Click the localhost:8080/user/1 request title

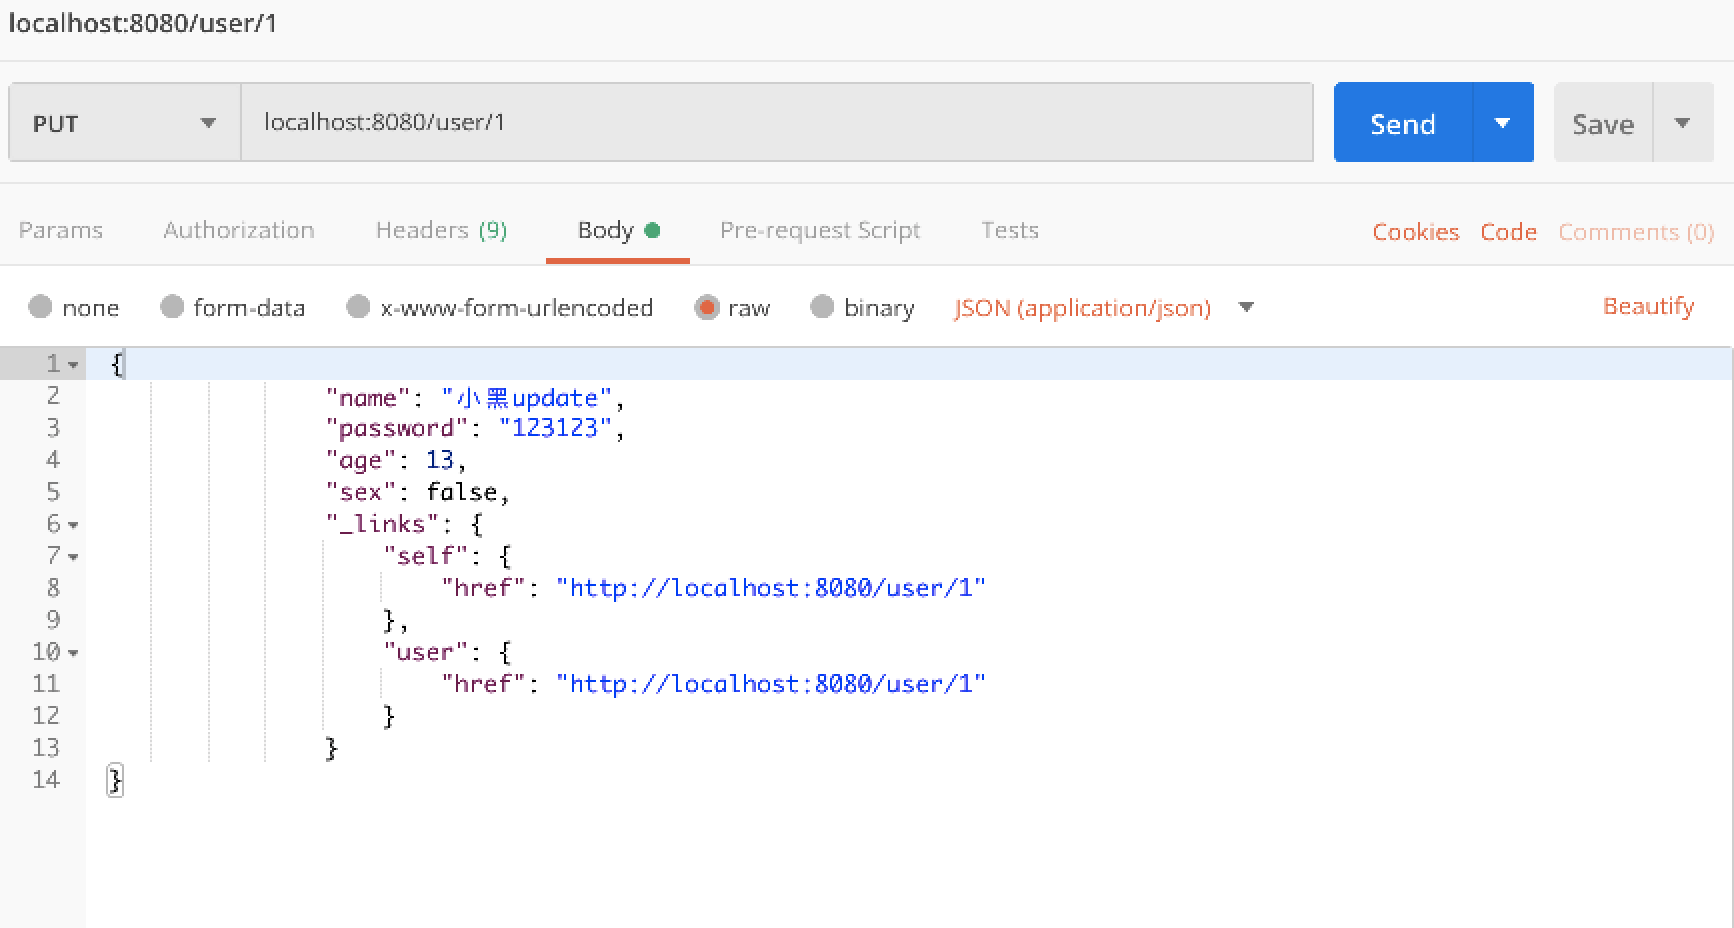tap(143, 23)
